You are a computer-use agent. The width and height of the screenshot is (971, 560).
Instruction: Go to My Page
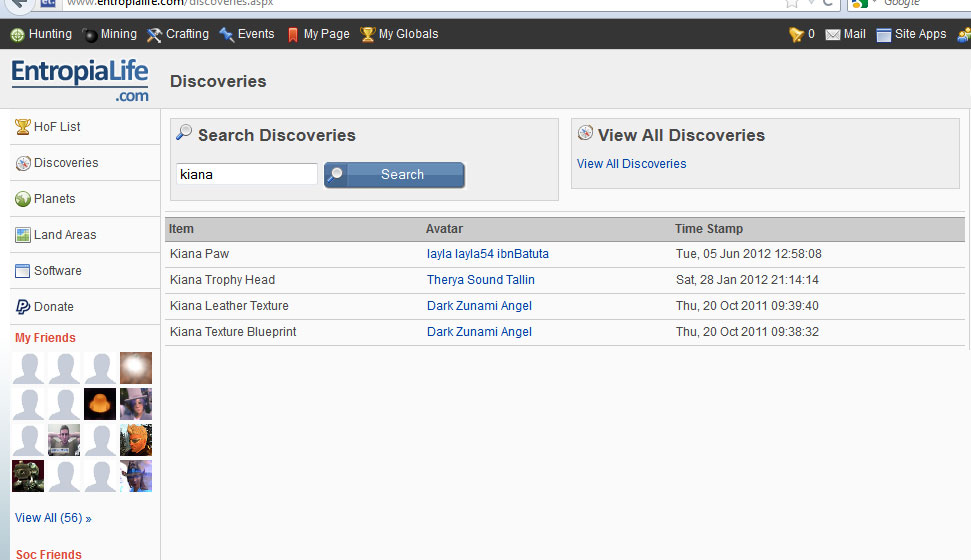coord(326,34)
